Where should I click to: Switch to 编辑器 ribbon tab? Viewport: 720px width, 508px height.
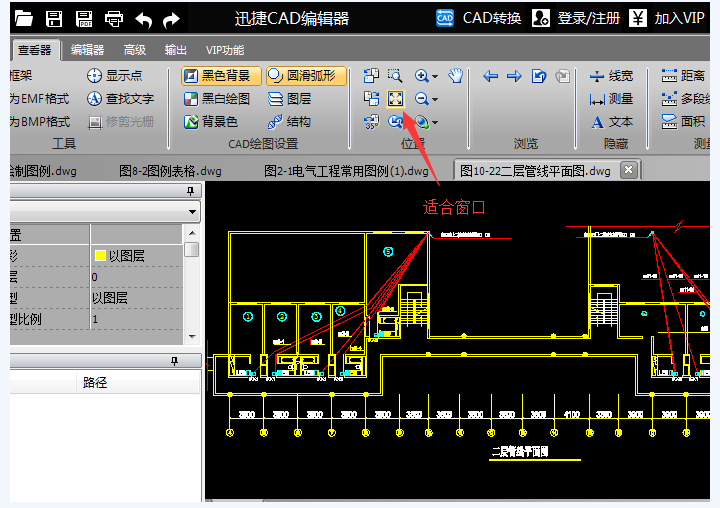tap(87, 50)
